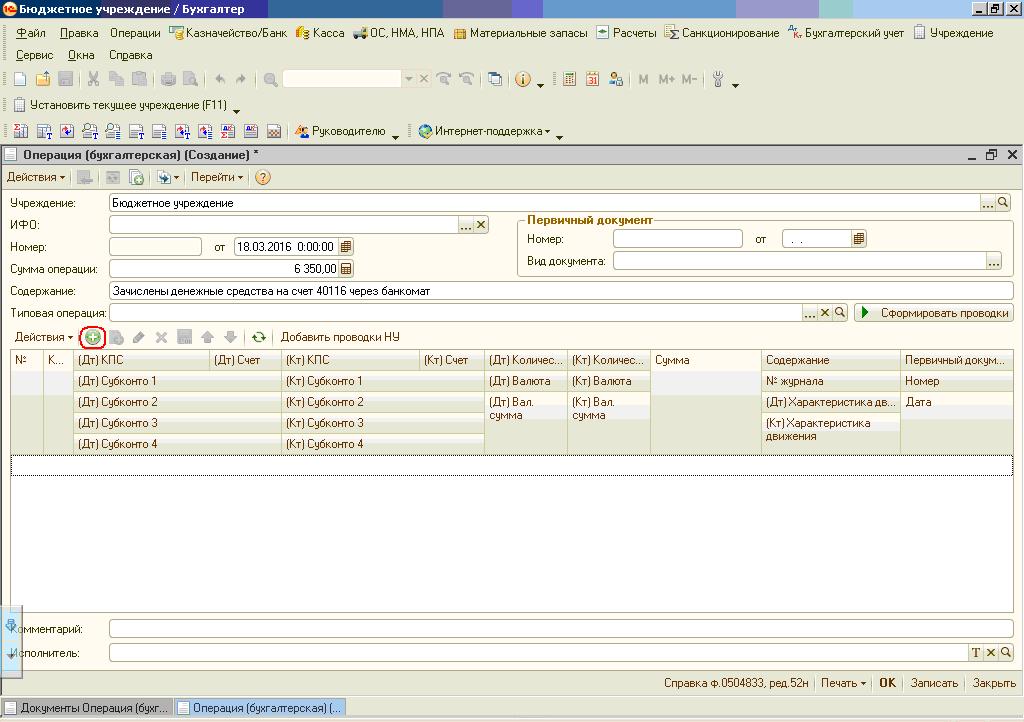Click the Закрыть button
The height and width of the screenshot is (722, 1024).
(994, 683)
